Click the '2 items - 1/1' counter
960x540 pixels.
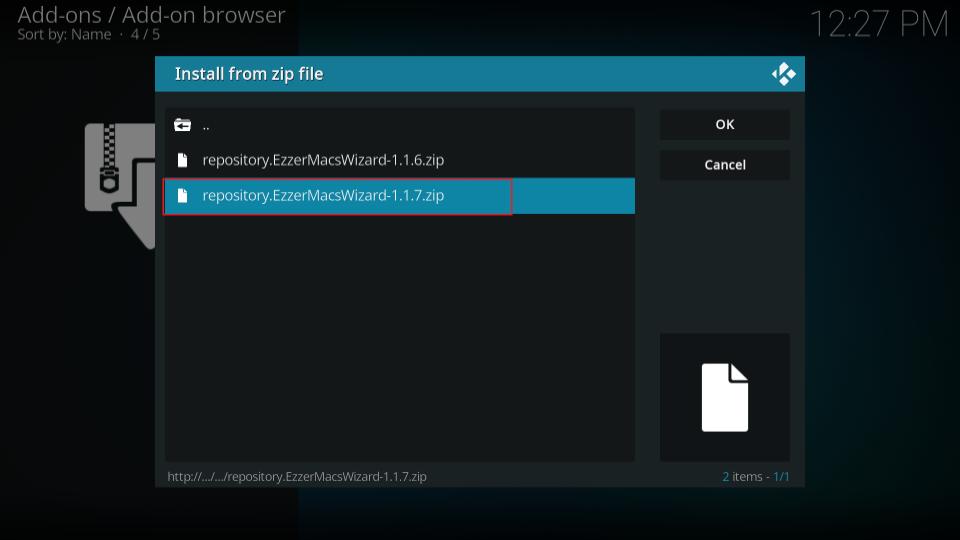756,476
